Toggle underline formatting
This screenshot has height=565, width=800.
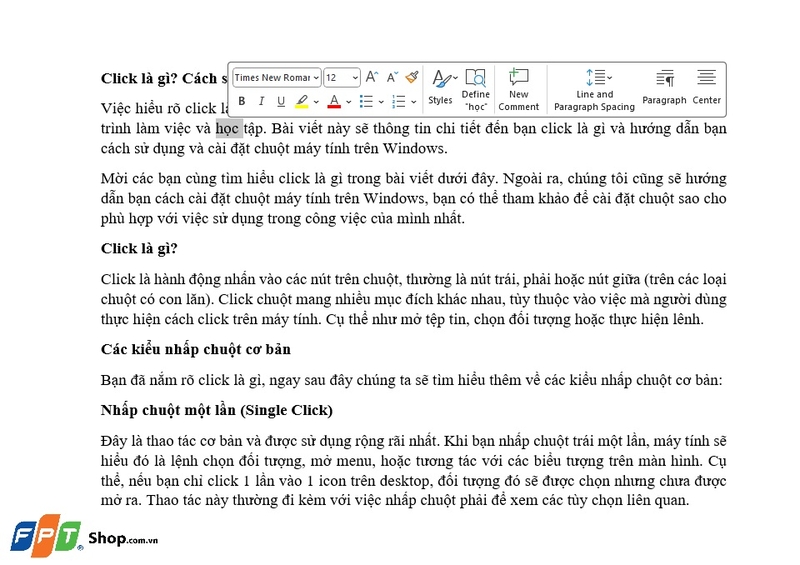[281, 101]
